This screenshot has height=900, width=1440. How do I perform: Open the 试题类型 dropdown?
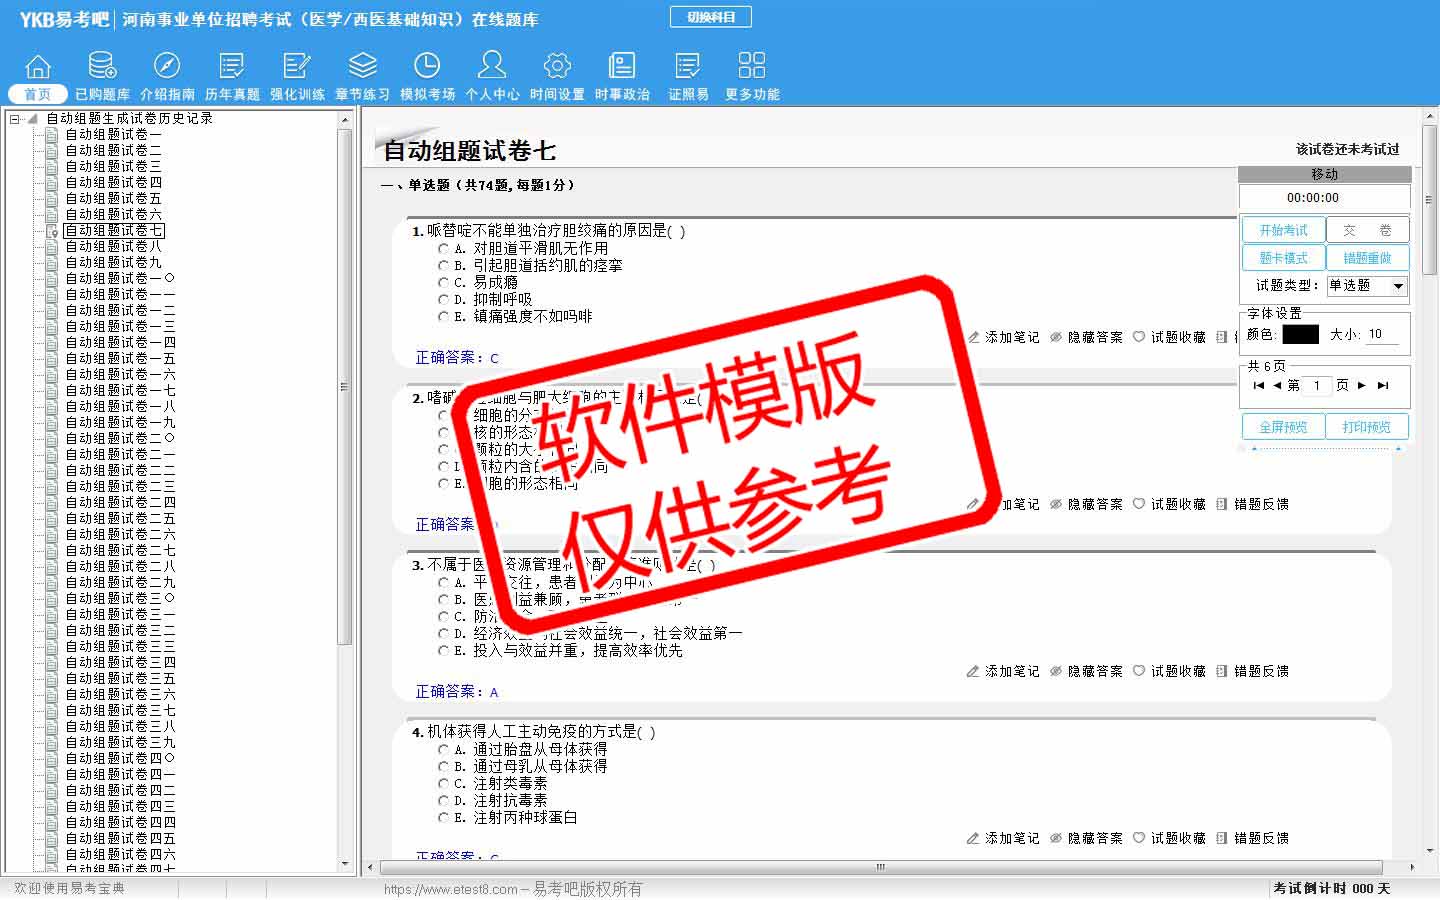[1398, 286]
